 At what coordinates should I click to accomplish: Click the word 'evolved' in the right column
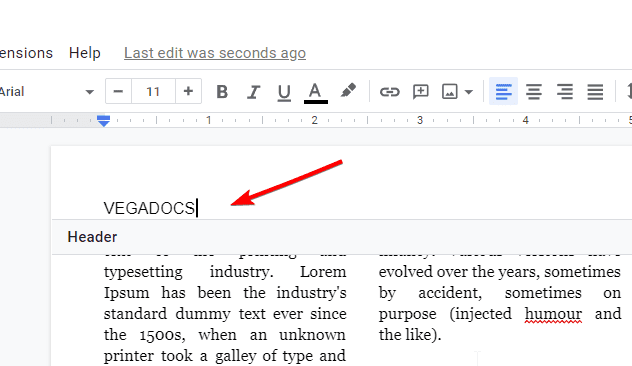[x=405, y=272]
